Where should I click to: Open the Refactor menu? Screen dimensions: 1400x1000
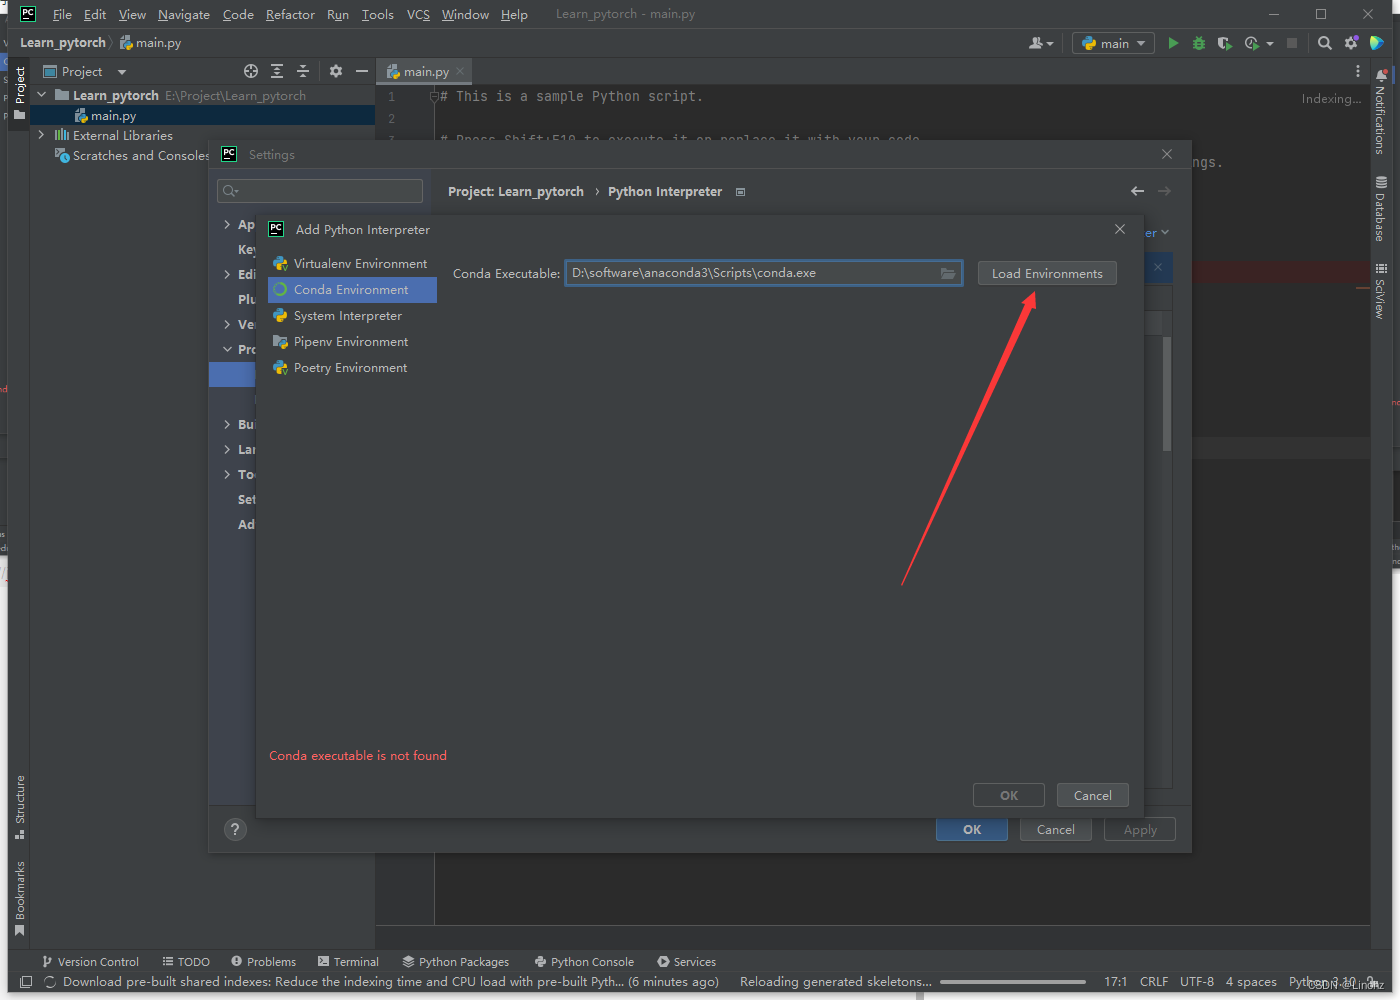point(290,14)
